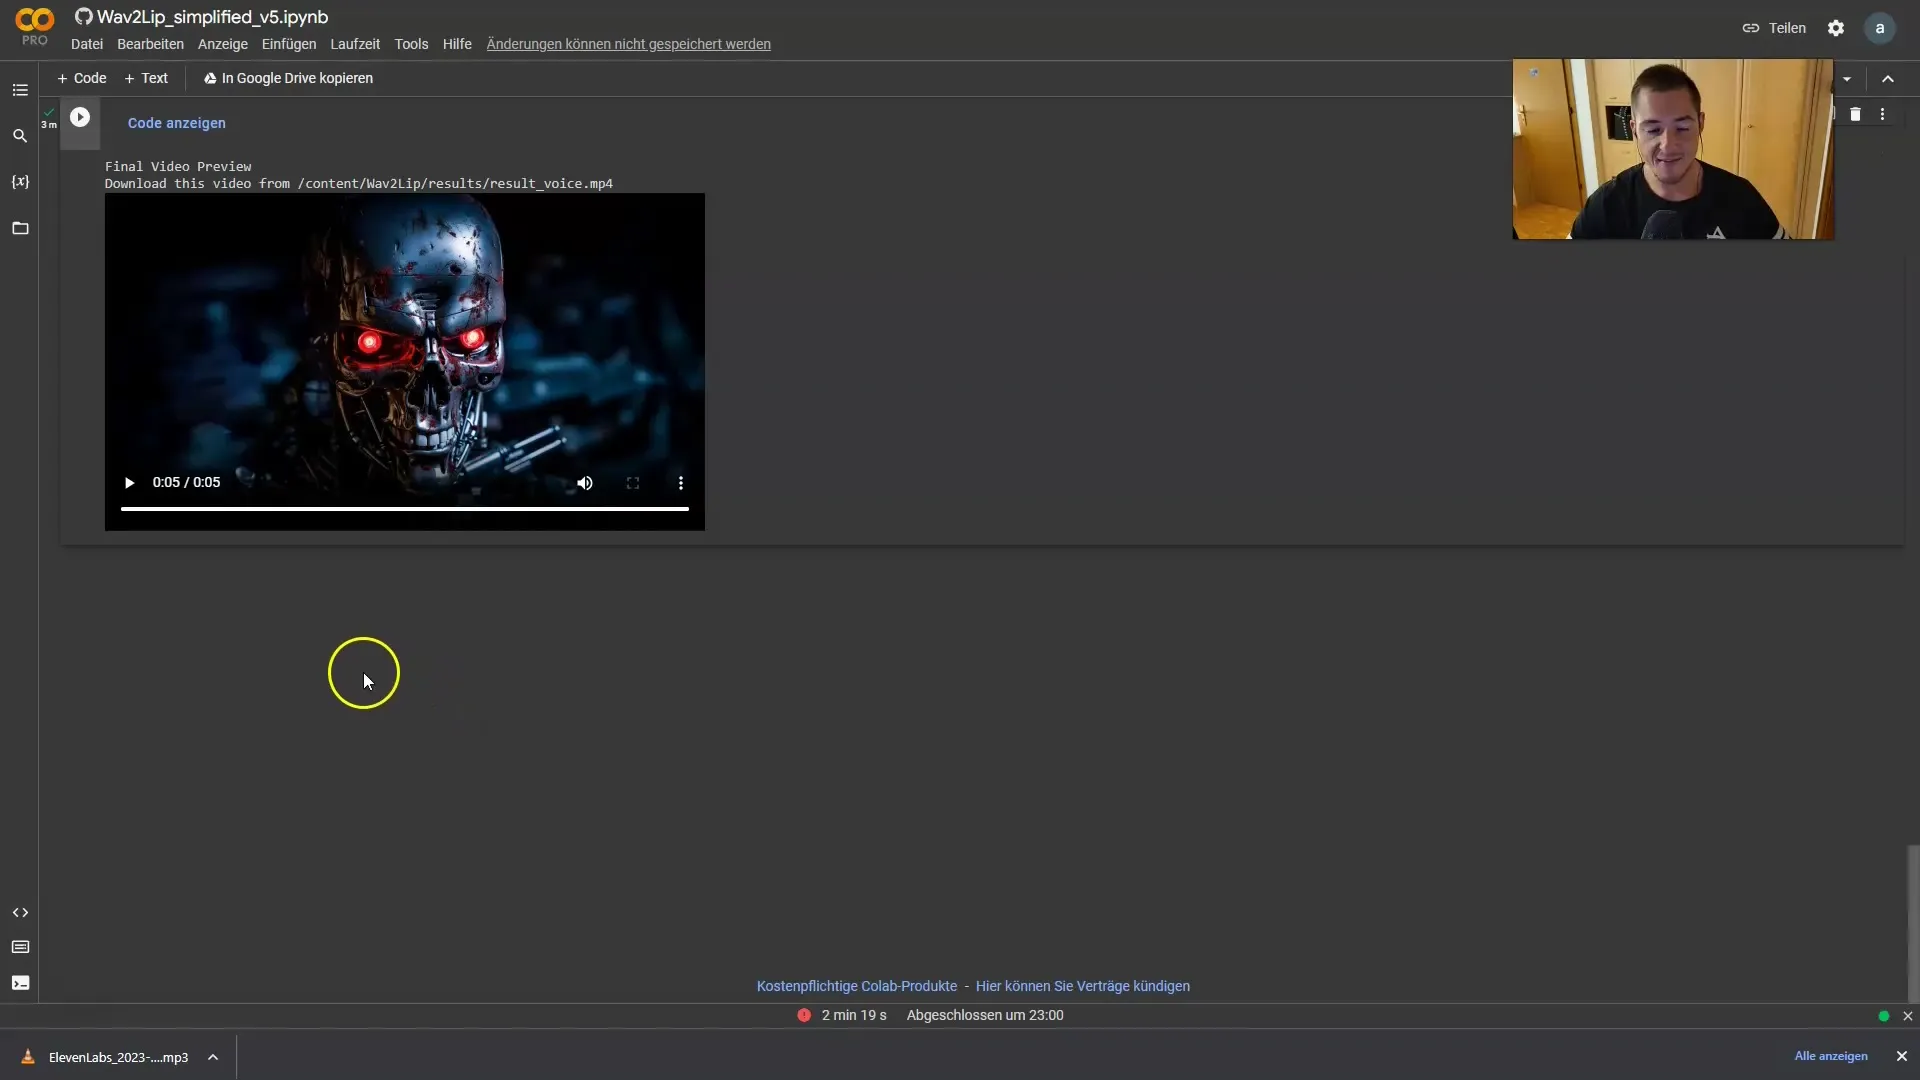Open the Datei menu item
The height and width of the screenshot is (1080, 1920).
[86, 44]
